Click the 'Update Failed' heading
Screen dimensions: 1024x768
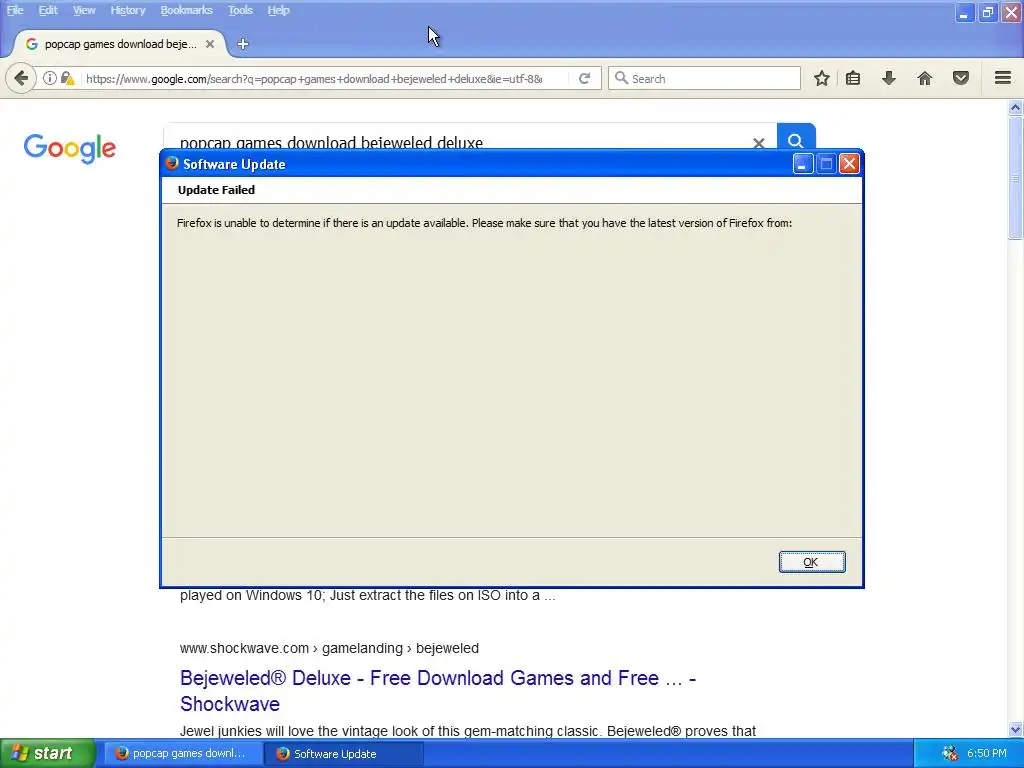tap(216, 190)
